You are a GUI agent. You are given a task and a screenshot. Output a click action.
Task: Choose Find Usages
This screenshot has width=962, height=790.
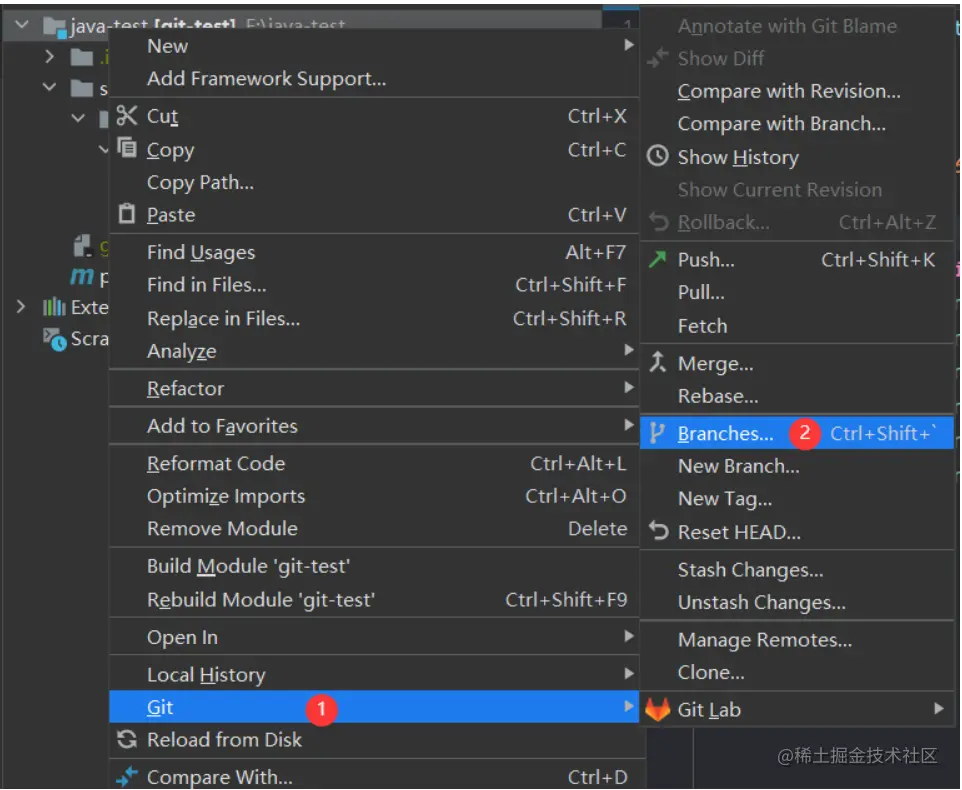coord(374,252)
